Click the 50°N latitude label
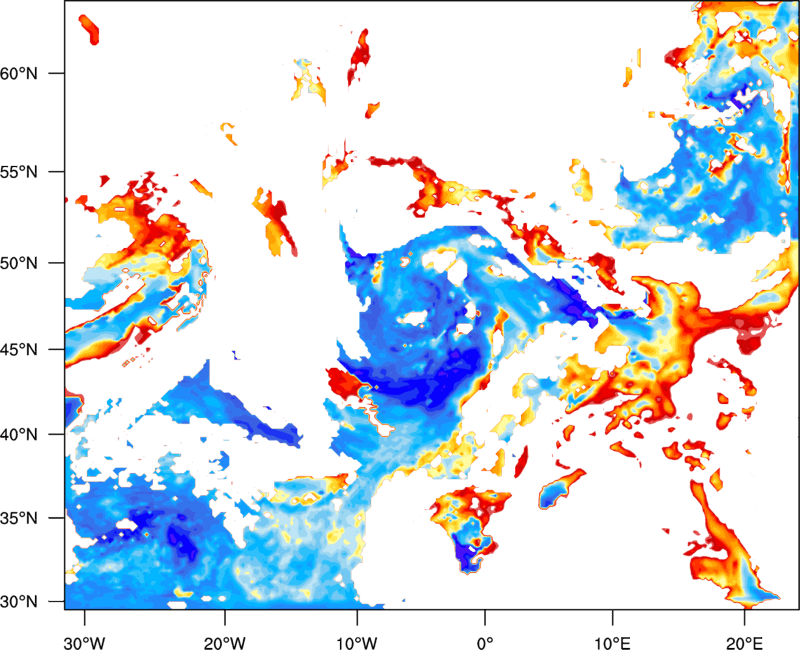Screen dimensions: 800x650 (x=19, y=263)
